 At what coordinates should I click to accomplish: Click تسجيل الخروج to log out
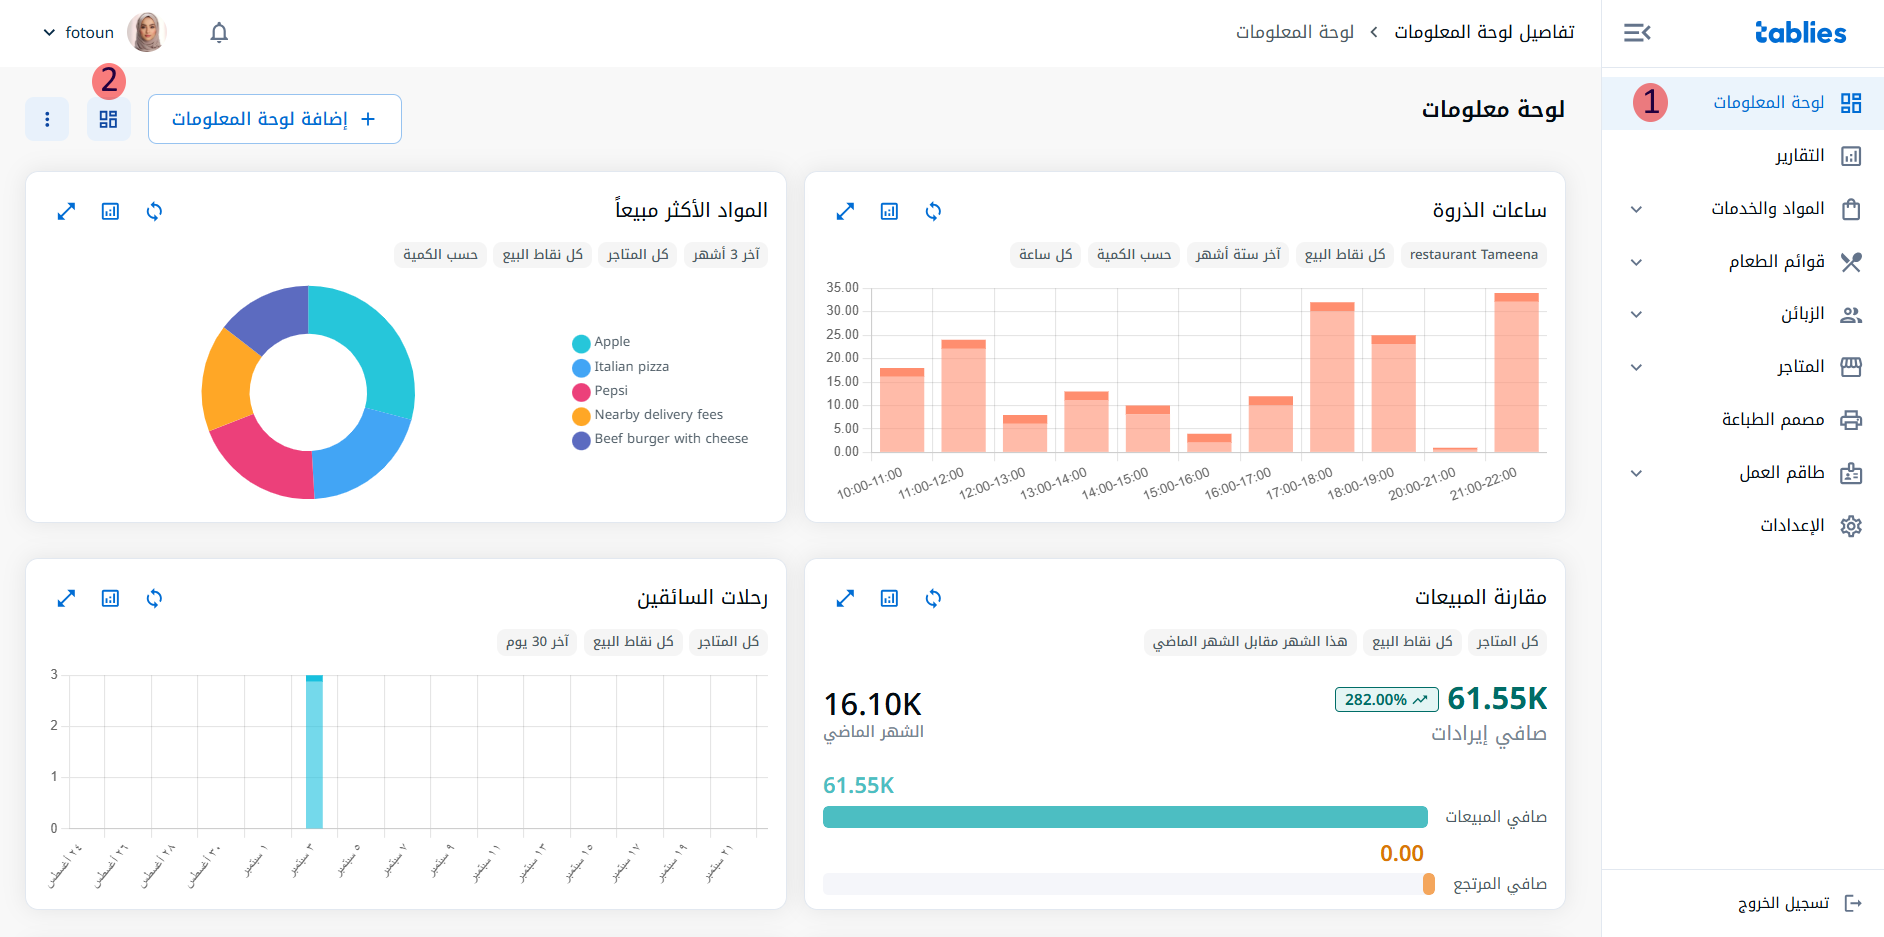(1799, 903)
